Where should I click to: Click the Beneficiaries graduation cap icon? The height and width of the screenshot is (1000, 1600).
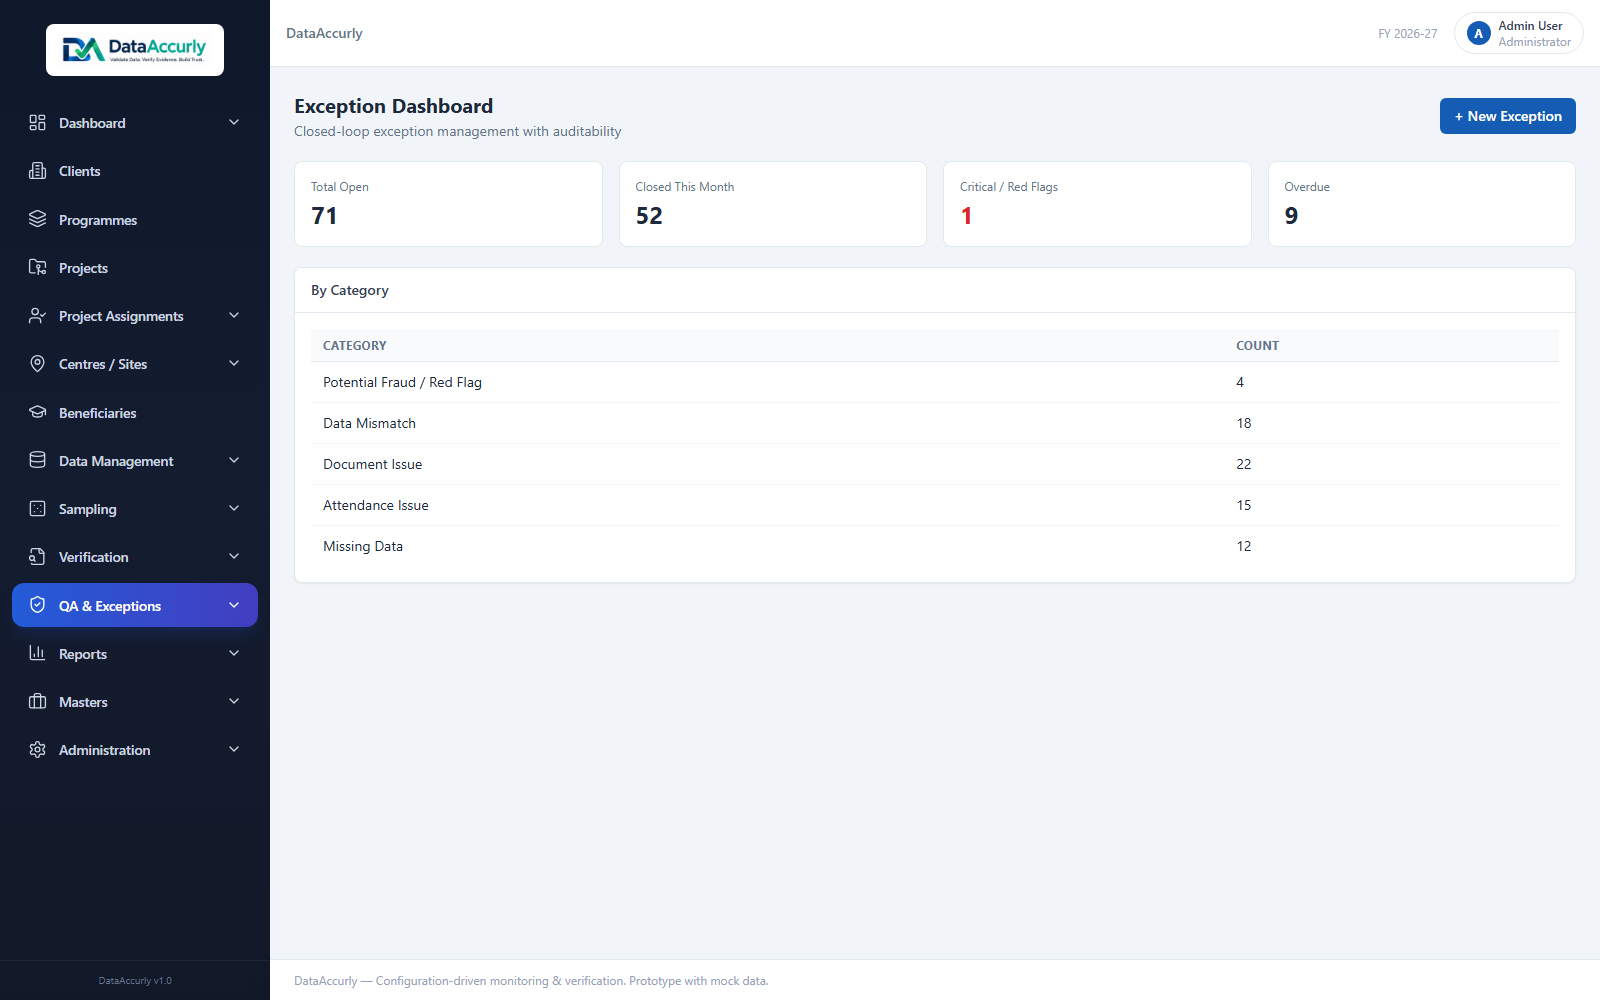(37, 412)
